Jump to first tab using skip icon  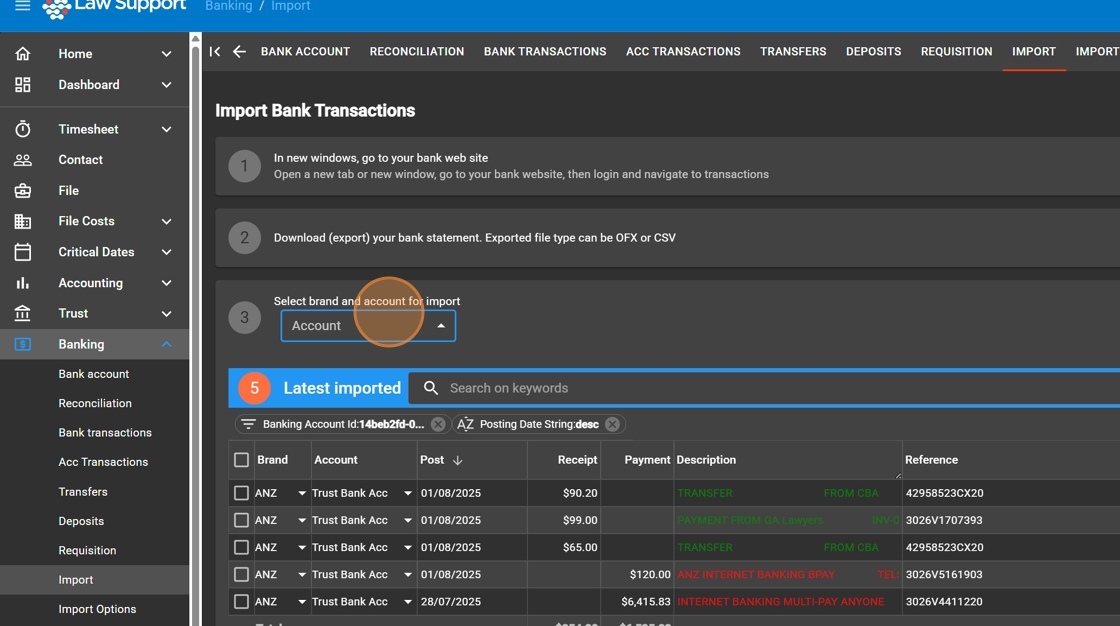coord(215,52)
